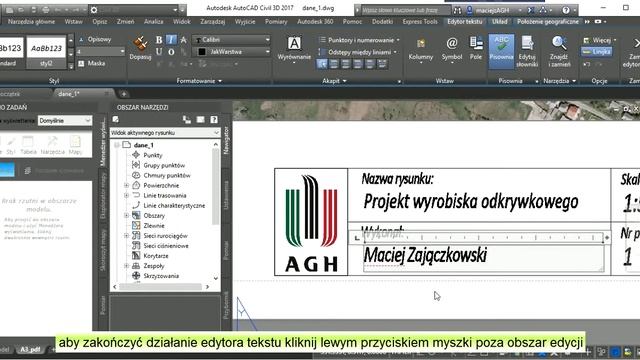Expand the Linie trasowania tree node
The height and width of the screenshot is (360, 640).
126,196
